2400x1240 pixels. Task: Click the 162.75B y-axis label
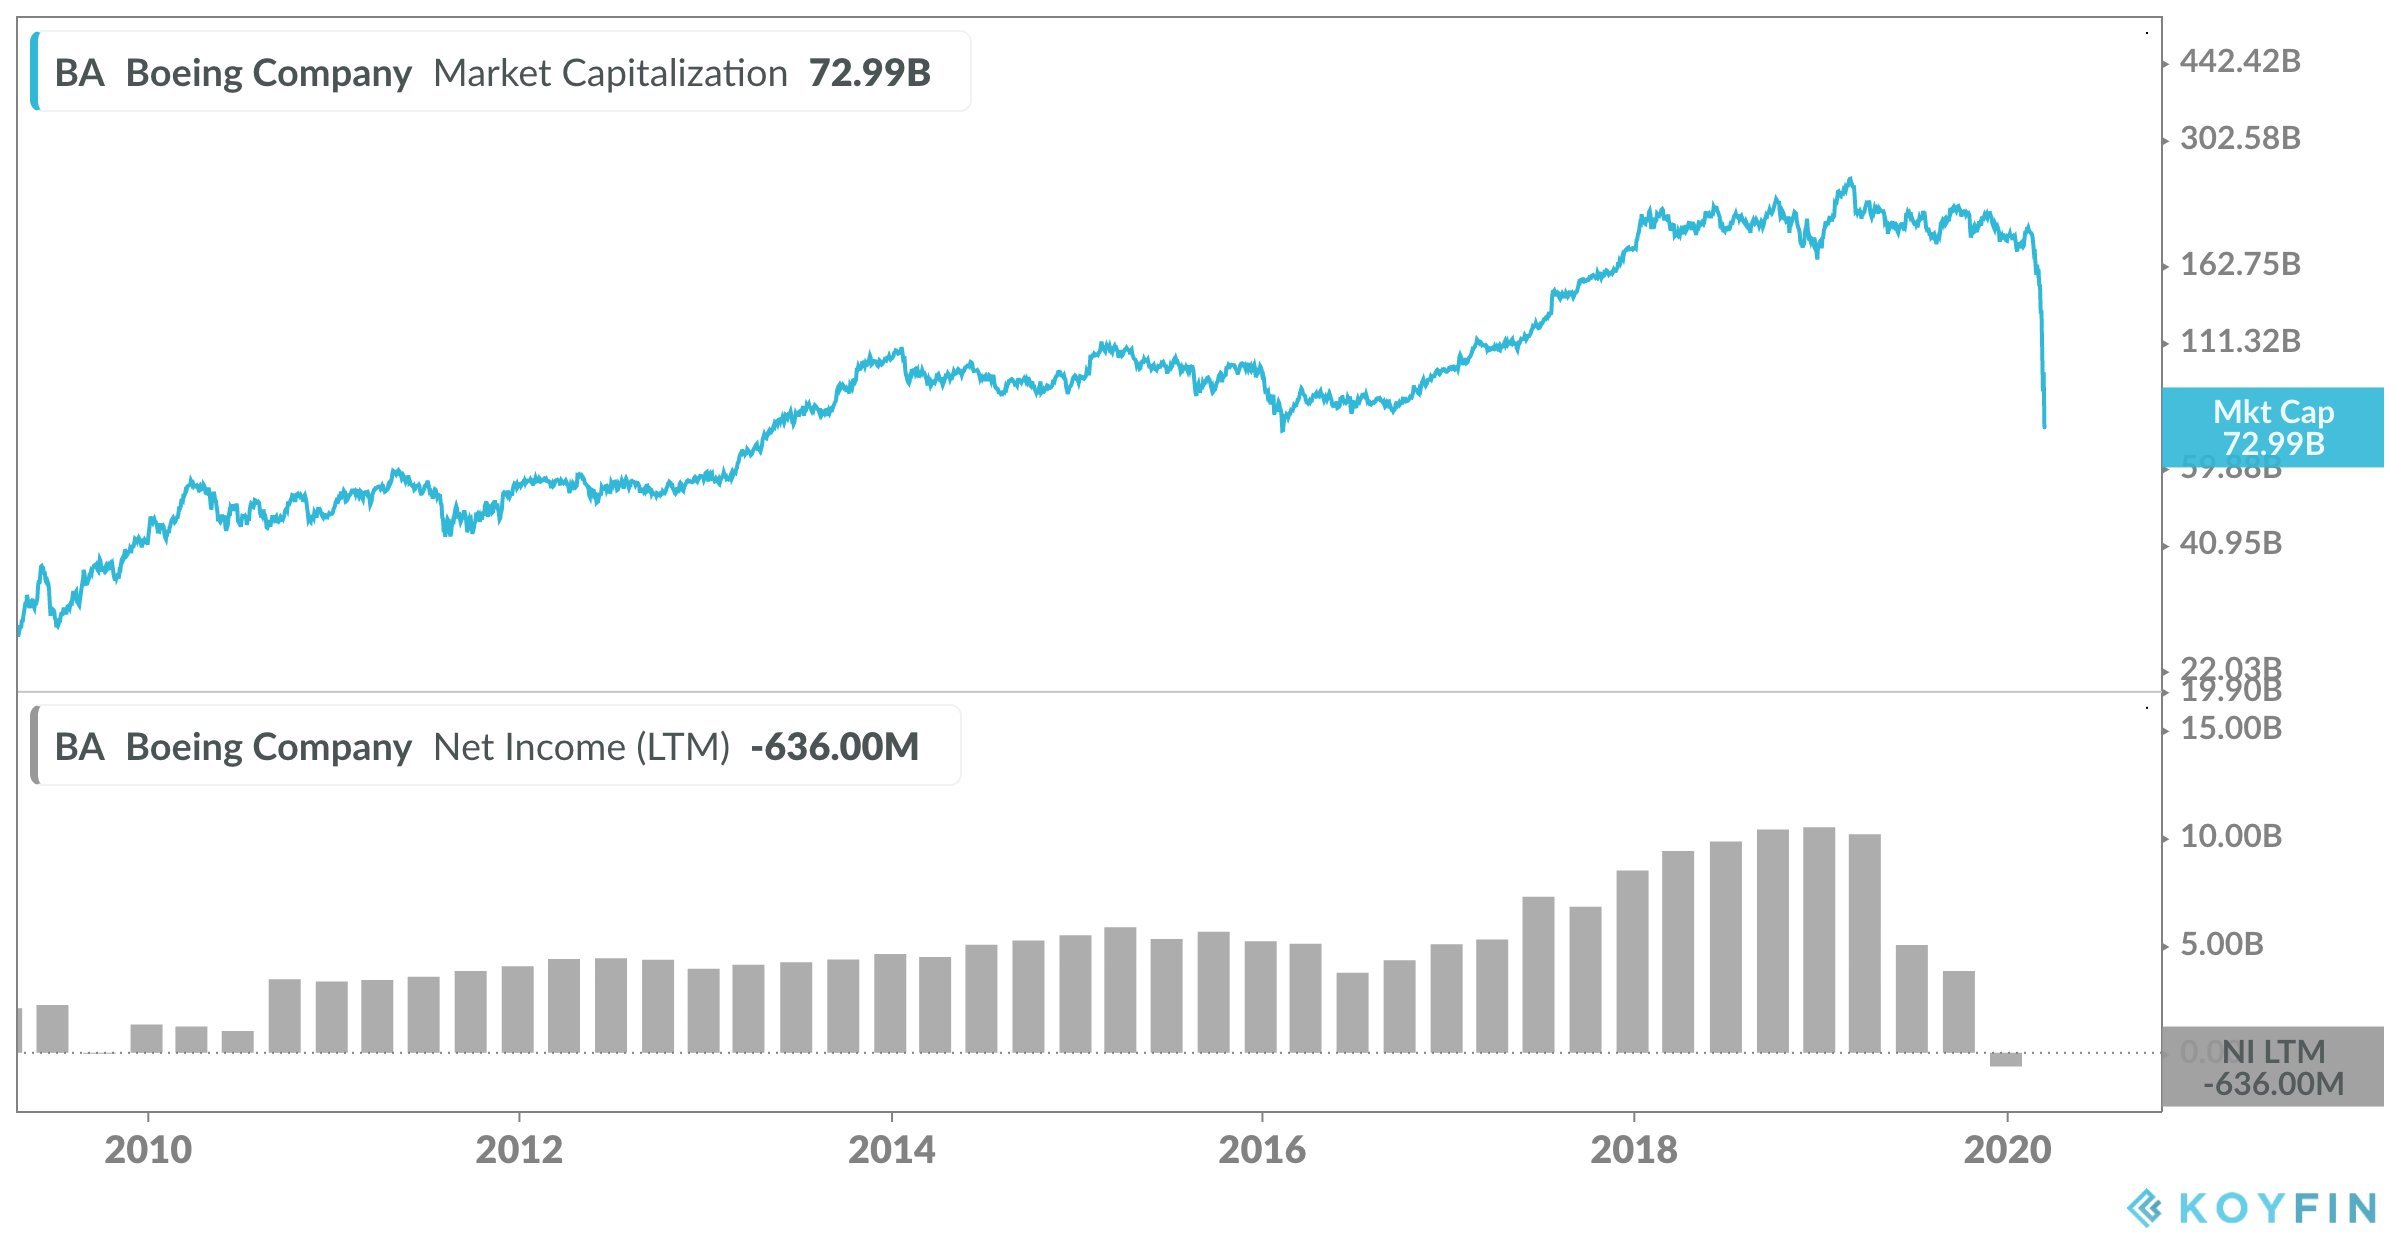coord(2240,265)
